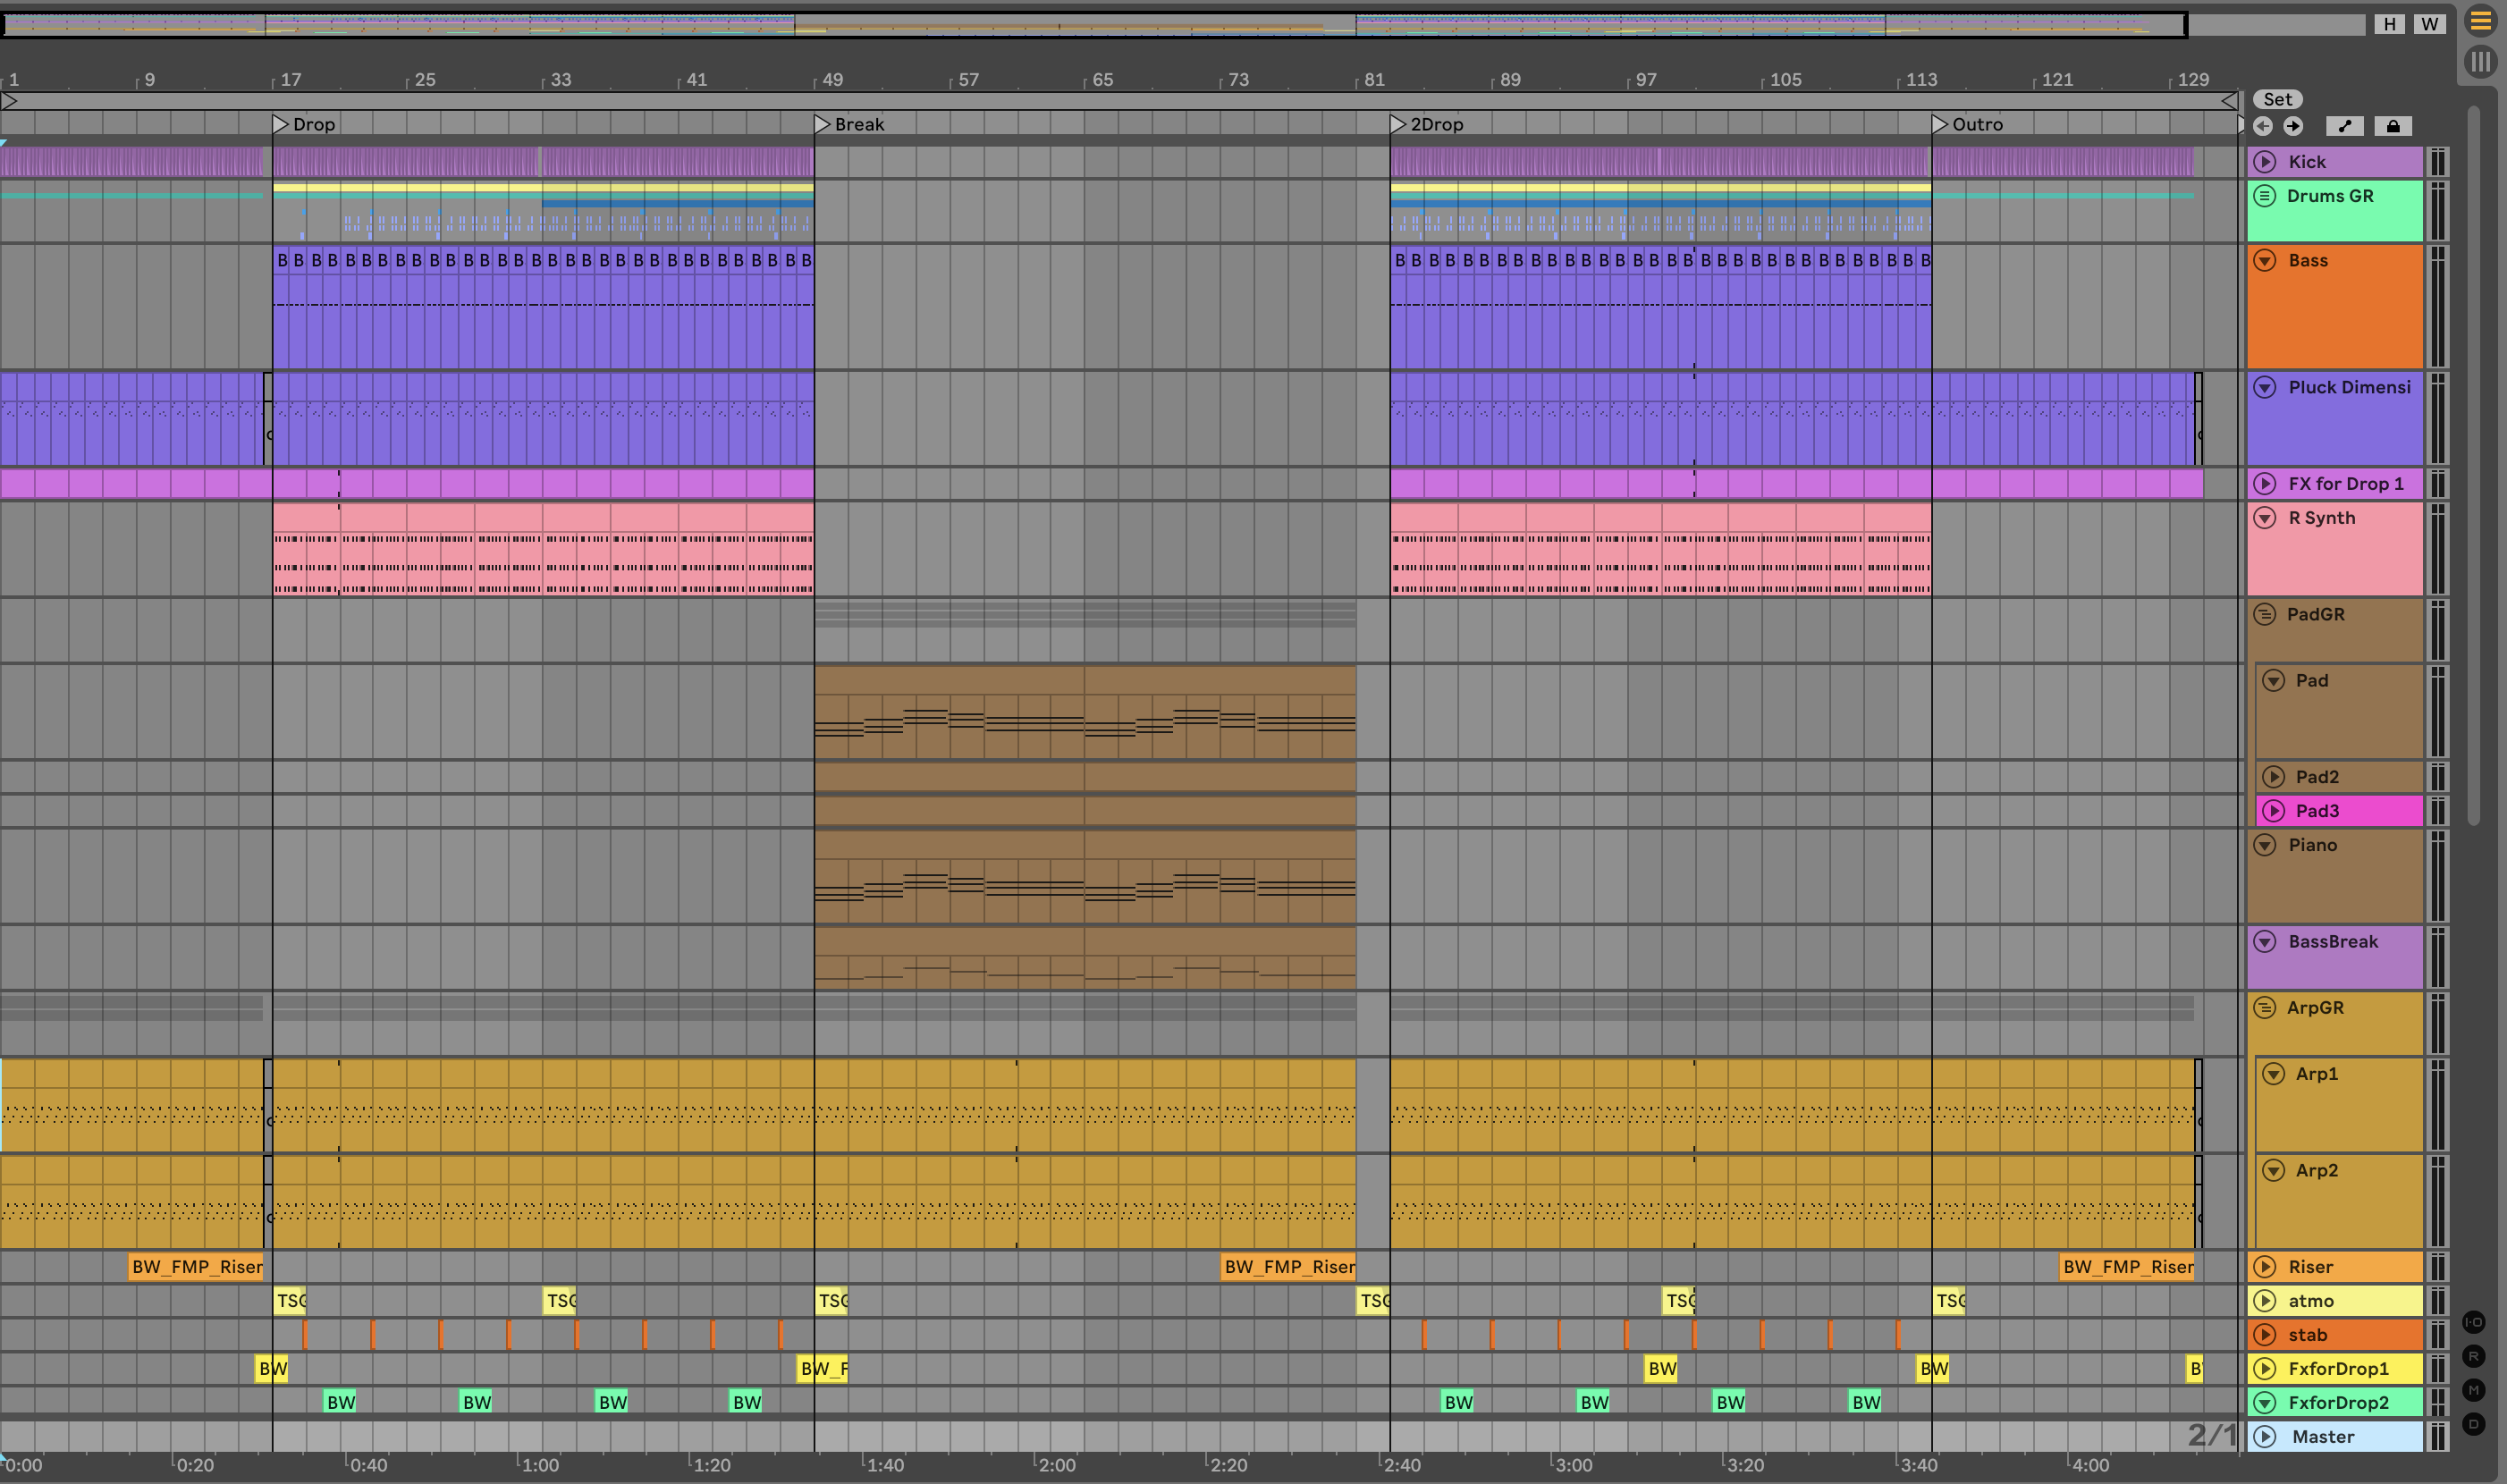Viewport: 2507px width, 1484px height.
Task: Go to previous locator arrow
Action: 2263,126
